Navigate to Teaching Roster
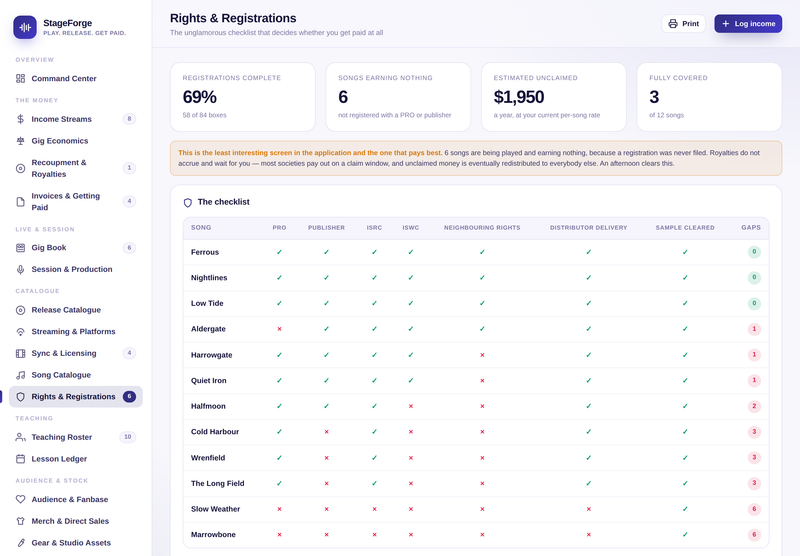This screenshot has height=556, width=800. pos(76,437)
